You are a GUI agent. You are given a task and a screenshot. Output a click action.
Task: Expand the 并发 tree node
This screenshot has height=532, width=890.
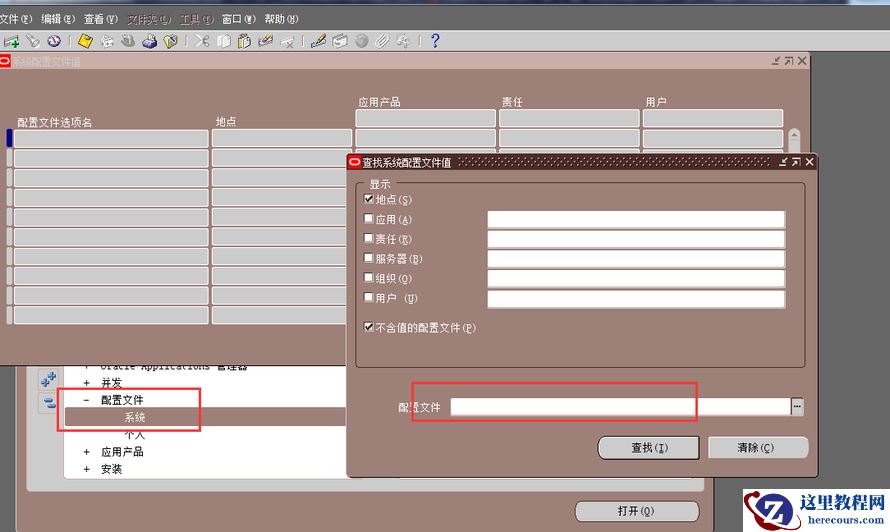86,383
